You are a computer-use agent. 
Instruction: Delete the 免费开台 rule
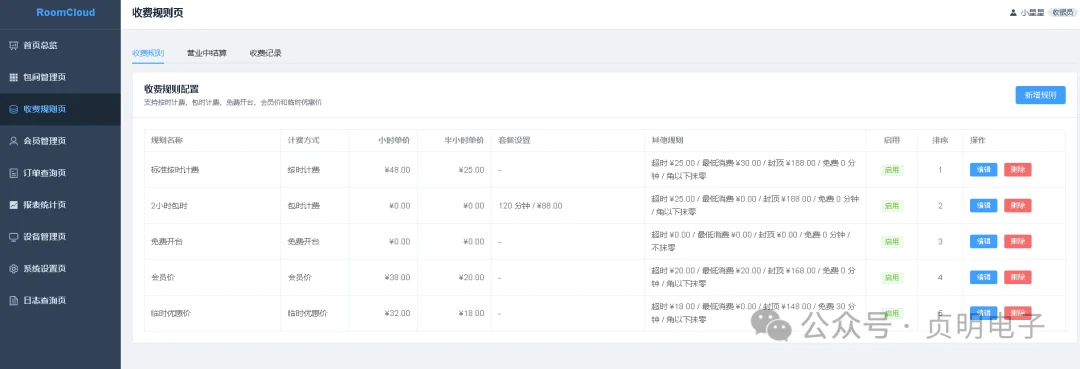(x=1018, y=241)
